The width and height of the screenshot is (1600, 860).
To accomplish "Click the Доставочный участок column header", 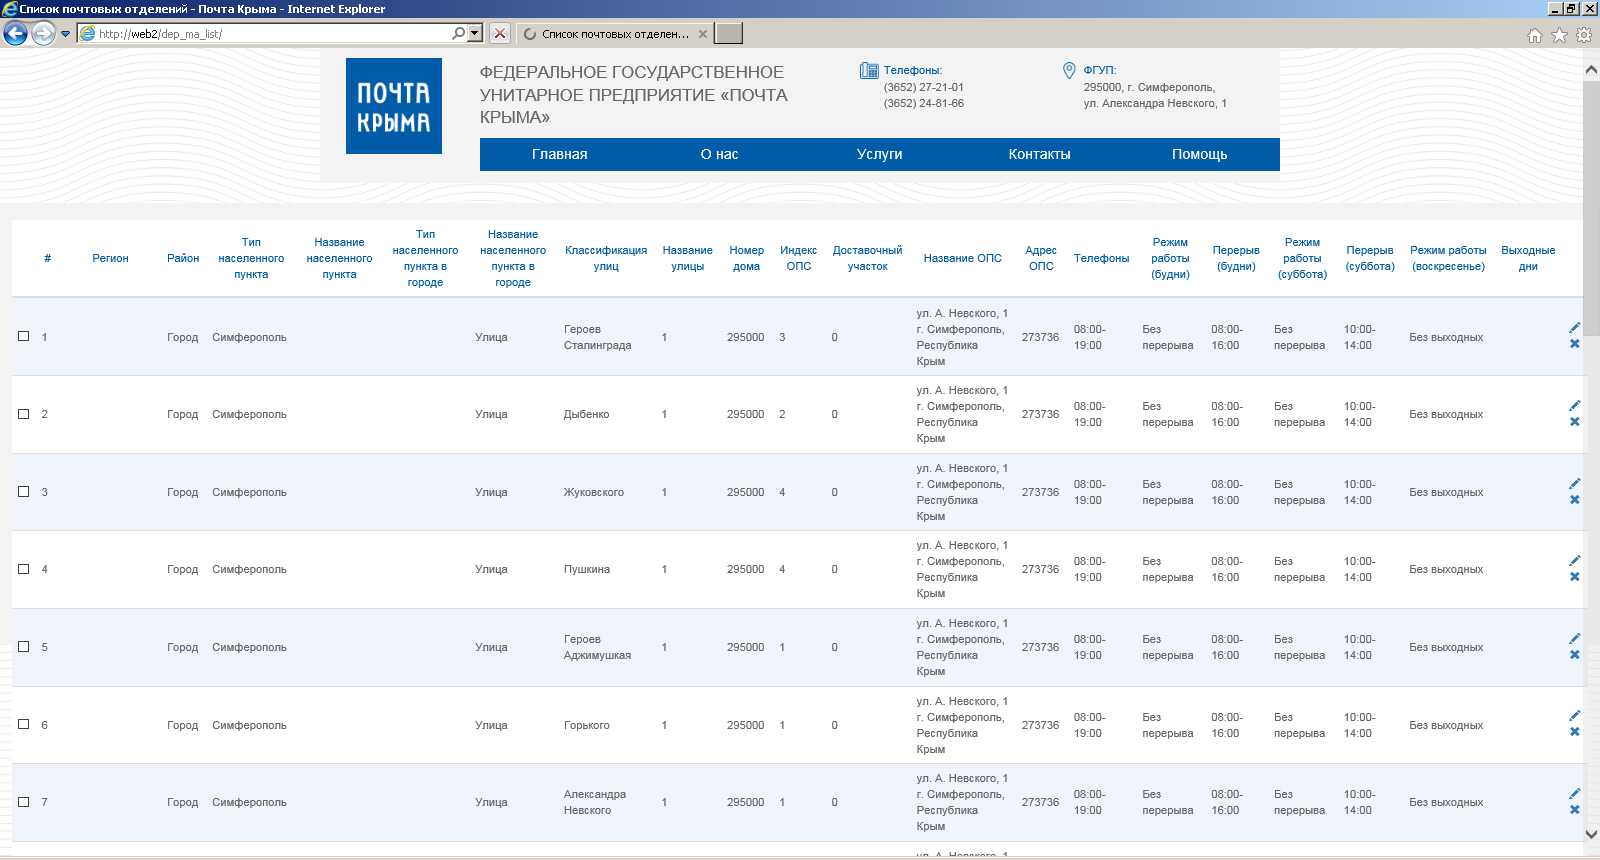I will coord(867,258).
